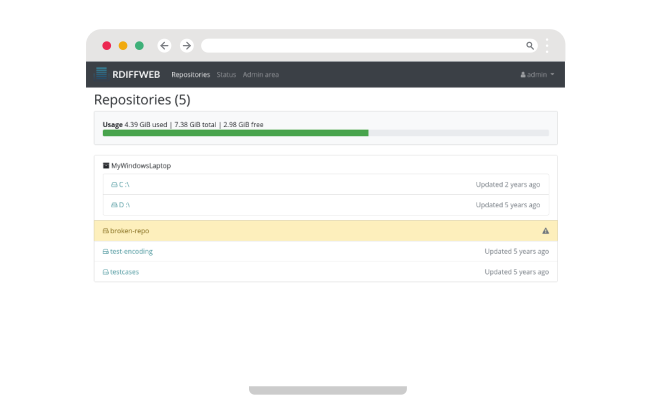The width and height of the screenshot is (656, 412).
Task: Go to Repositories in the navbar
Action: pos(190,75)
